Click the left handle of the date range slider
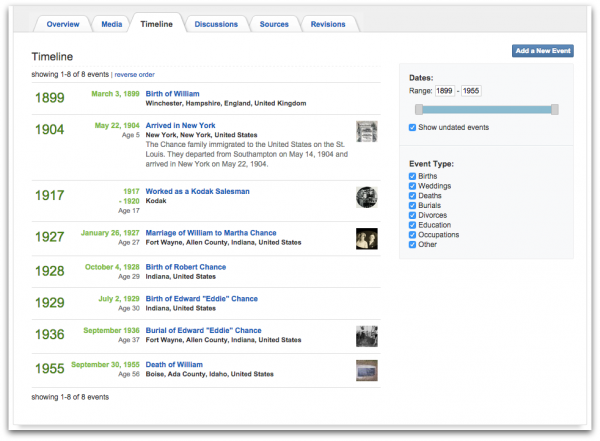Image resolution: width=600 pixels, height=441 pixels. coord(419,109)
